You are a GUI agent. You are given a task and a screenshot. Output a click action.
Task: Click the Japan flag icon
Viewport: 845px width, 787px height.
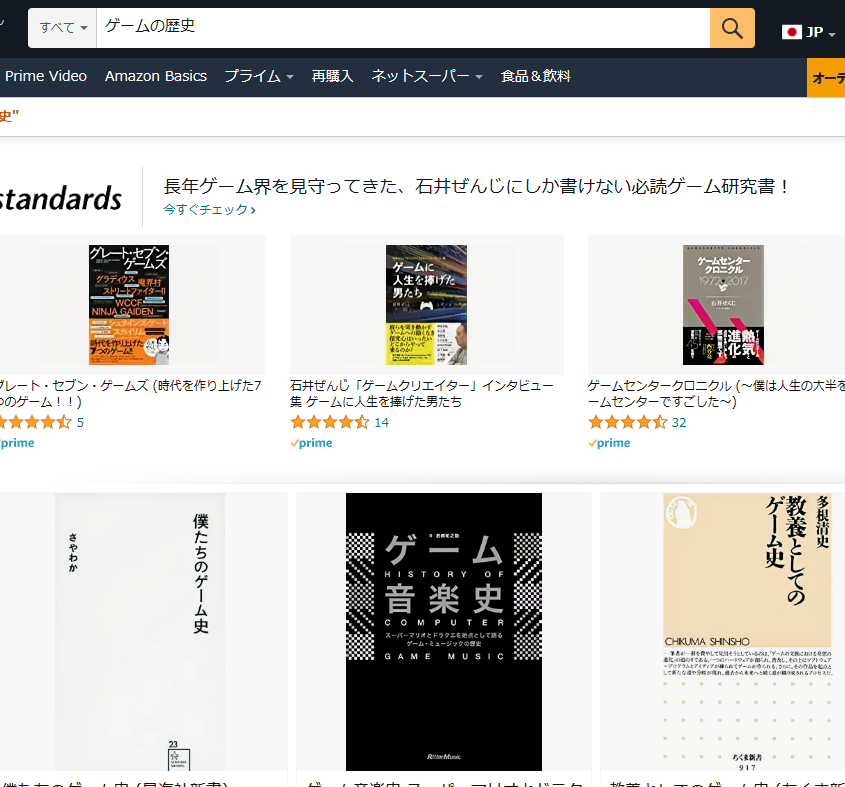pos(792,32)
